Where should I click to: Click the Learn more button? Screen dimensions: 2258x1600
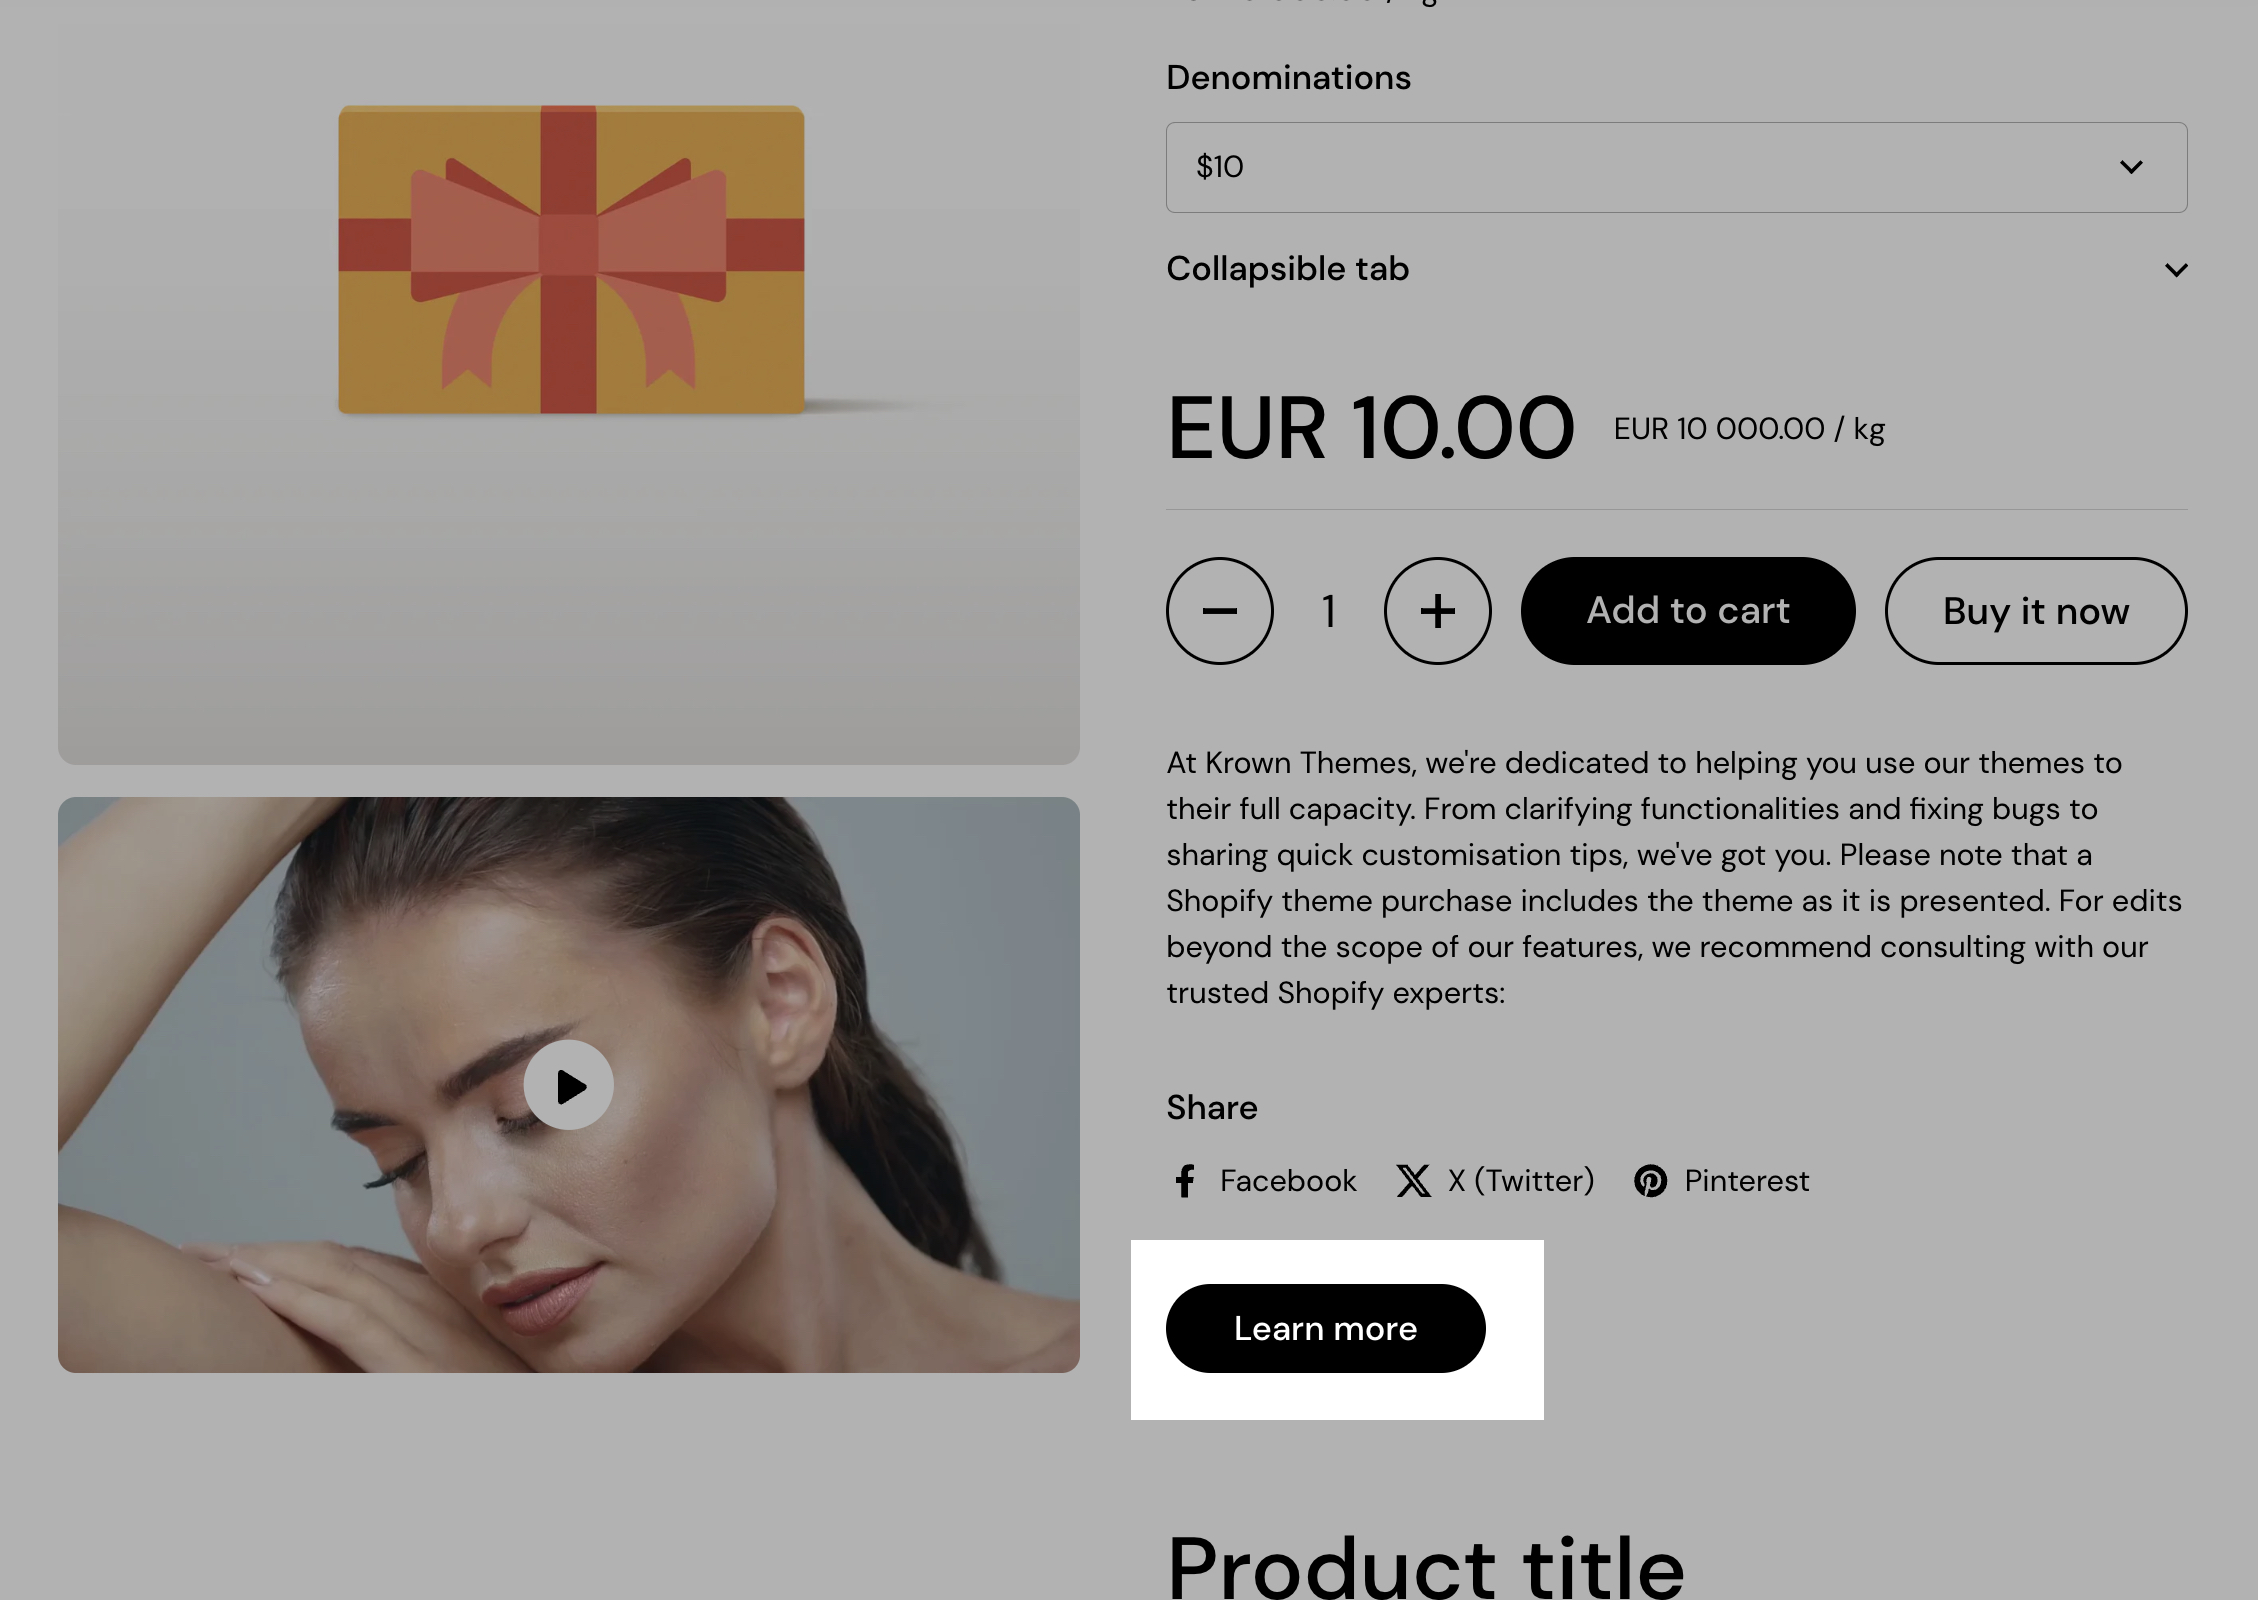tap(1326, 1328)
